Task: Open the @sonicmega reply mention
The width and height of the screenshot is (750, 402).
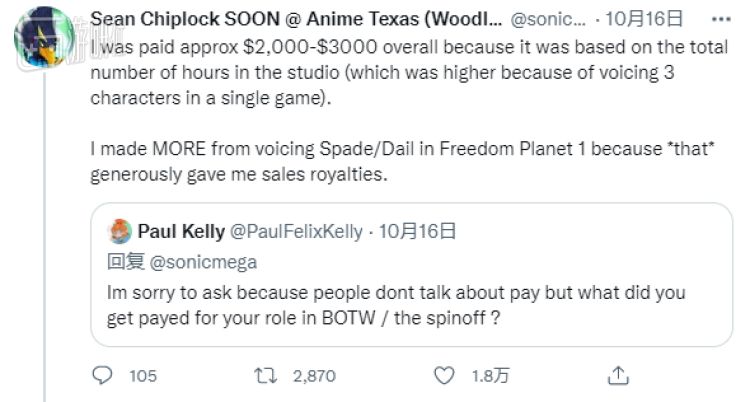Action: pyautogui.click(x=203, y=262)
